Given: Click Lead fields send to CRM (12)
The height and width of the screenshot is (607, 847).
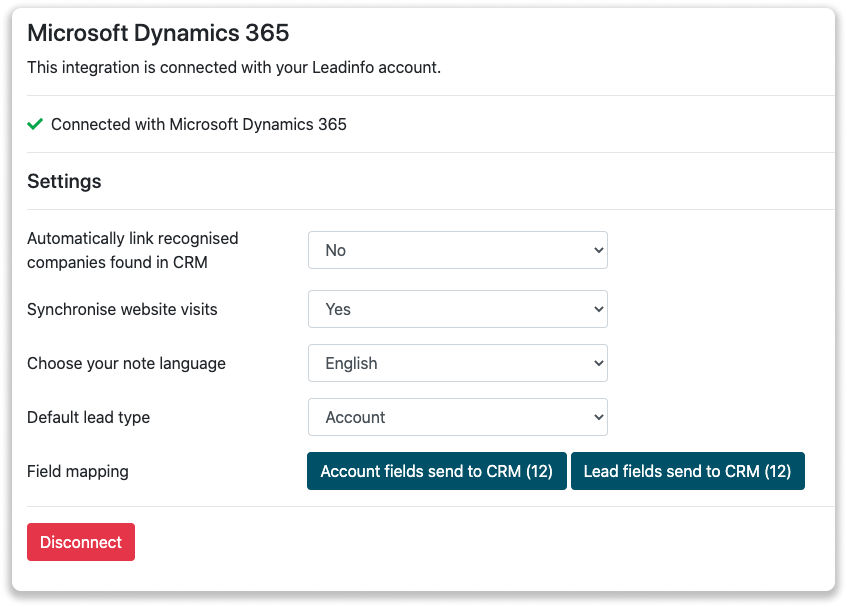Looking at the screenshot, I should [688, 471].
